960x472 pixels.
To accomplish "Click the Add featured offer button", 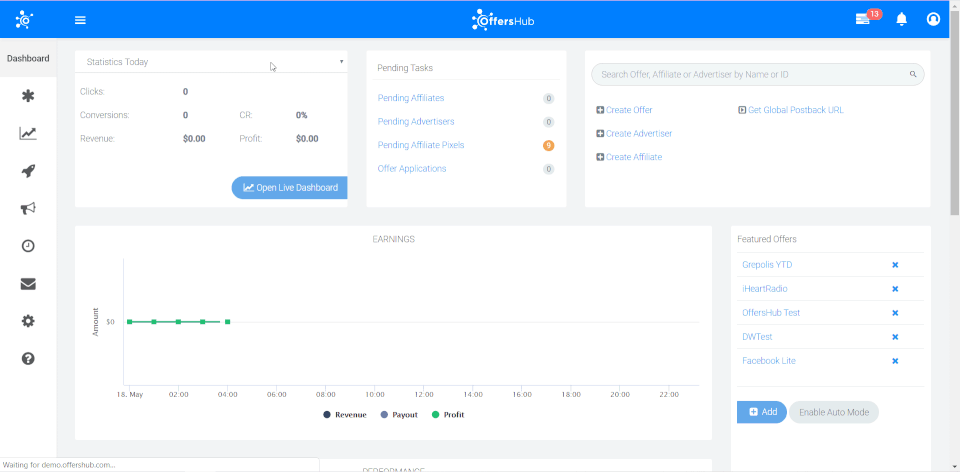I will click(x=762, y=412).
